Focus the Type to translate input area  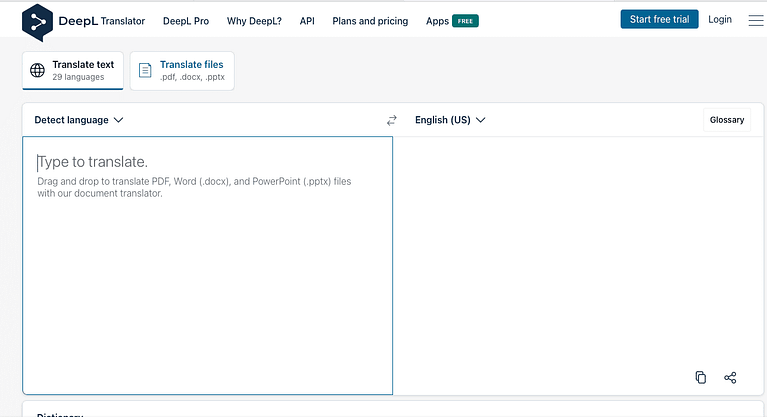point(207,265)
